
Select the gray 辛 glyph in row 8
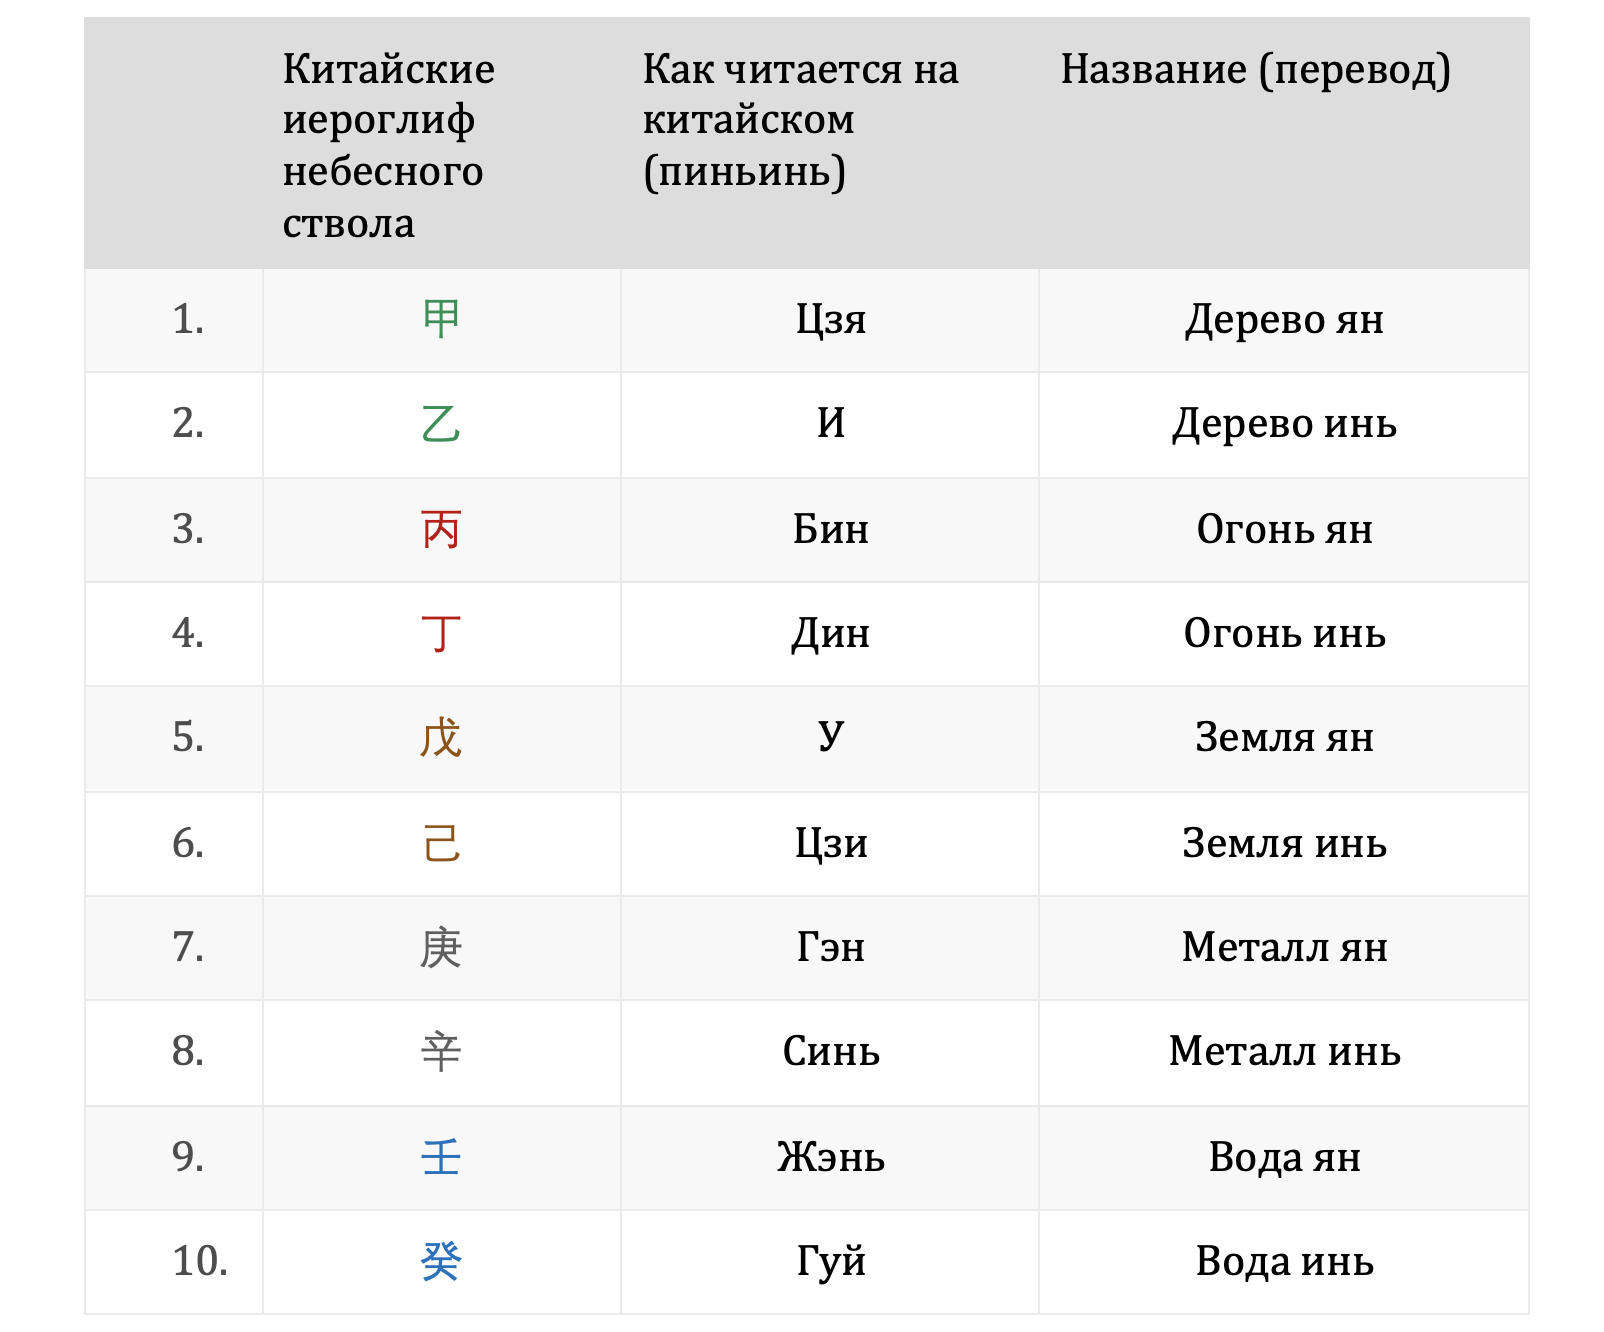point(441,1052)
